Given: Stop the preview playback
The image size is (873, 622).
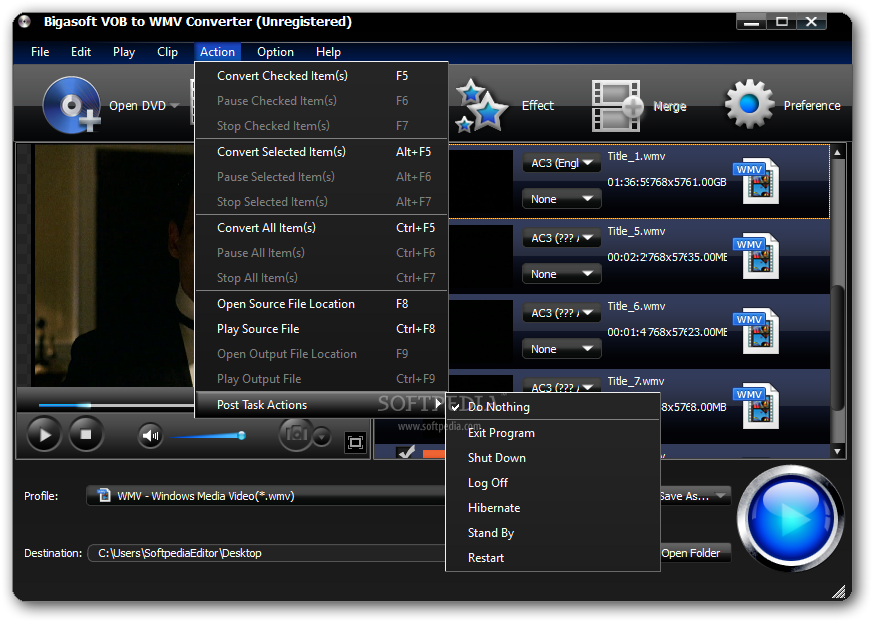Looking at the screenshot, I should click(86, 434).
